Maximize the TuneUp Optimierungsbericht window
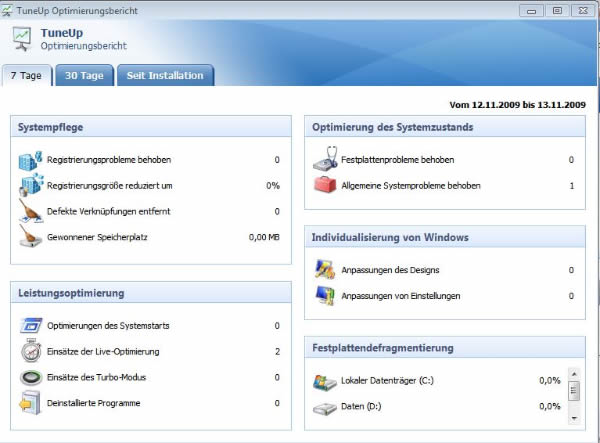The width and height of the screenshot is (600, 443). click(558, 11)
